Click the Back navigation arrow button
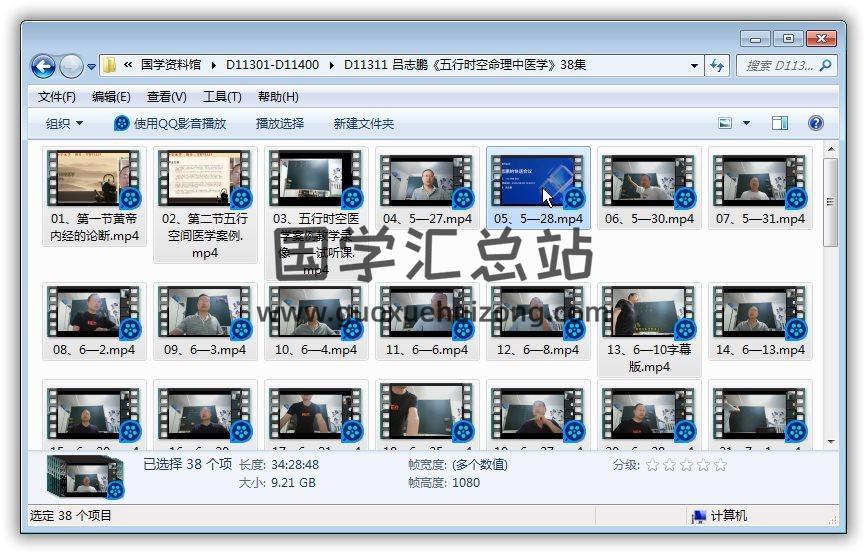Screen dimensions: 867x554 click(43, 67)
